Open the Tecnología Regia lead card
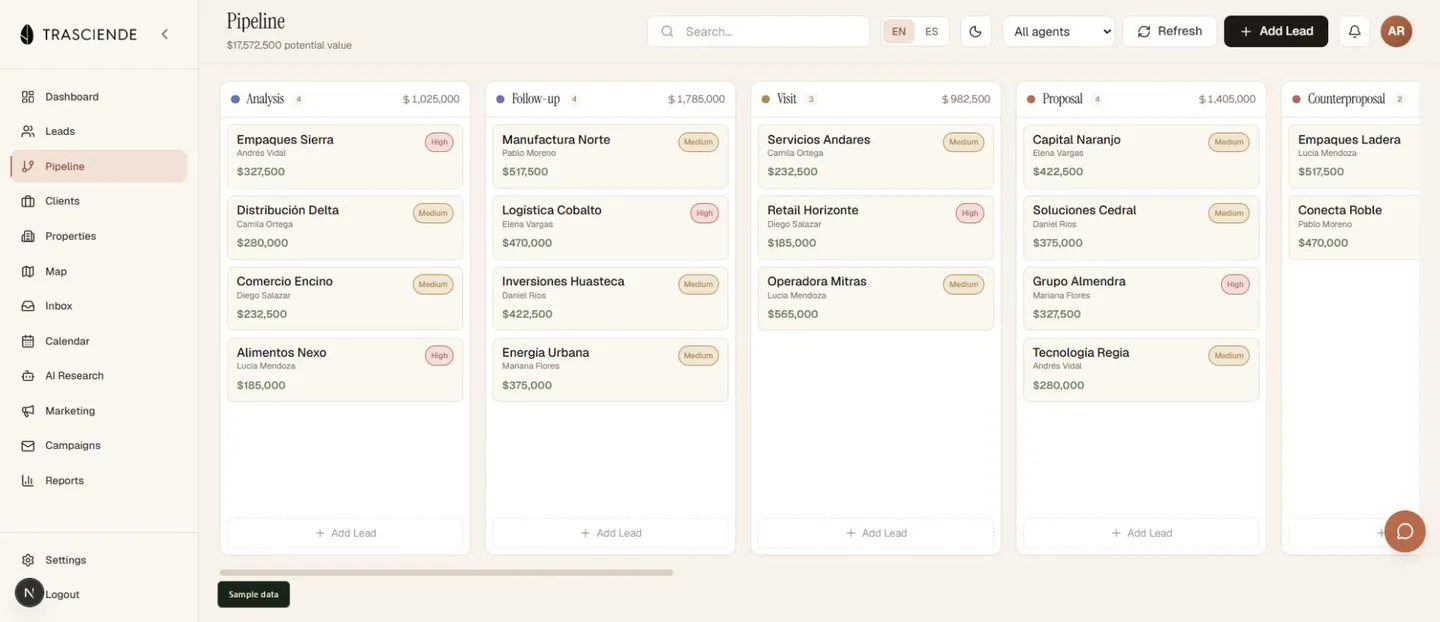Image resolution: width=1440 pixels, height=622 pixels. point(1141,369)
